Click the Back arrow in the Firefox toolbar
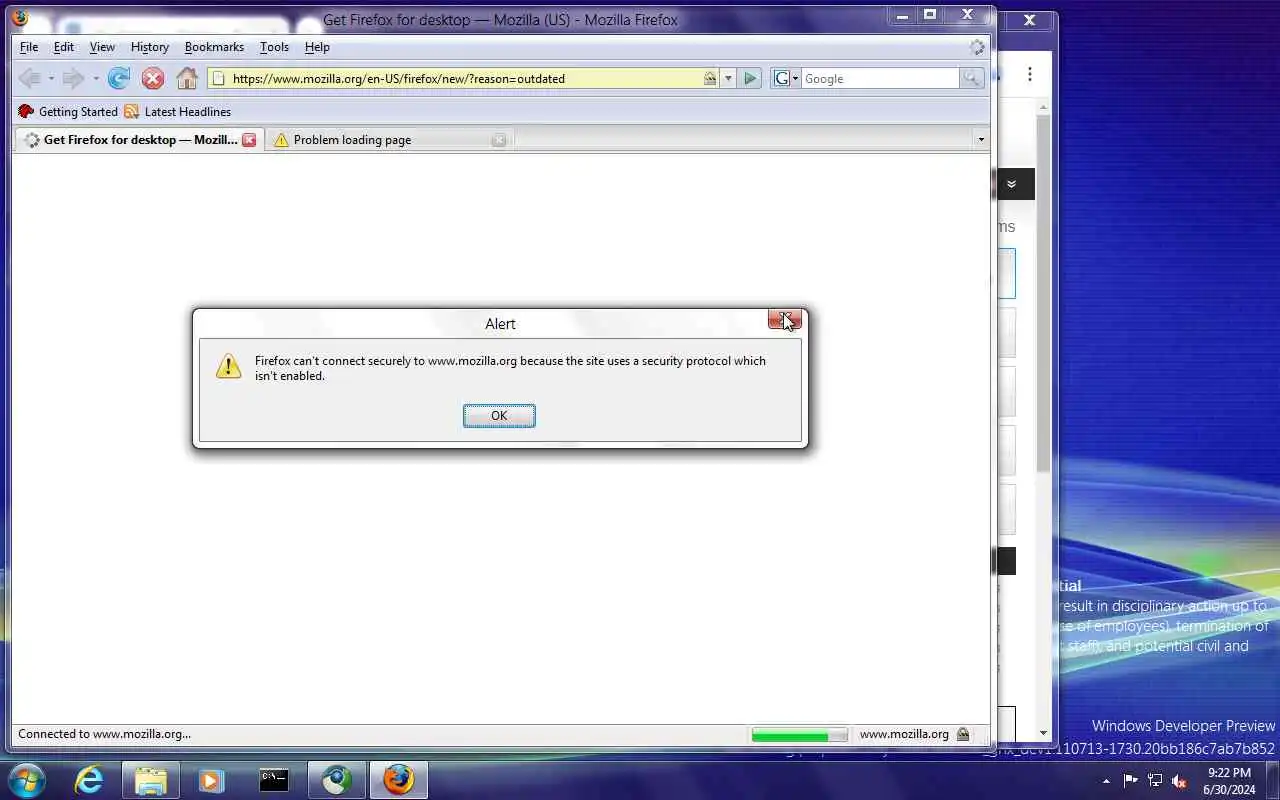The width and height of the screenshot is (1280, 800). (29, 78)
